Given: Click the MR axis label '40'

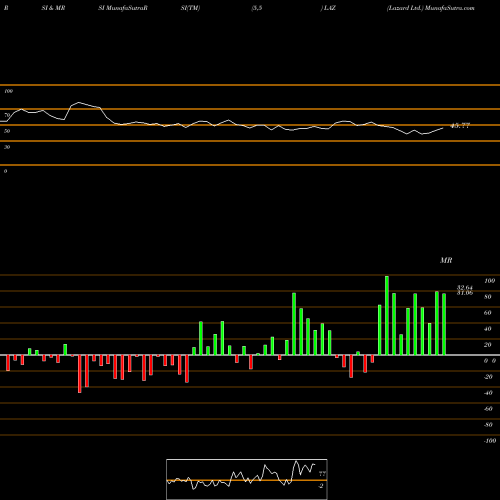Looking at the screenshot, I should coord(488,329).
